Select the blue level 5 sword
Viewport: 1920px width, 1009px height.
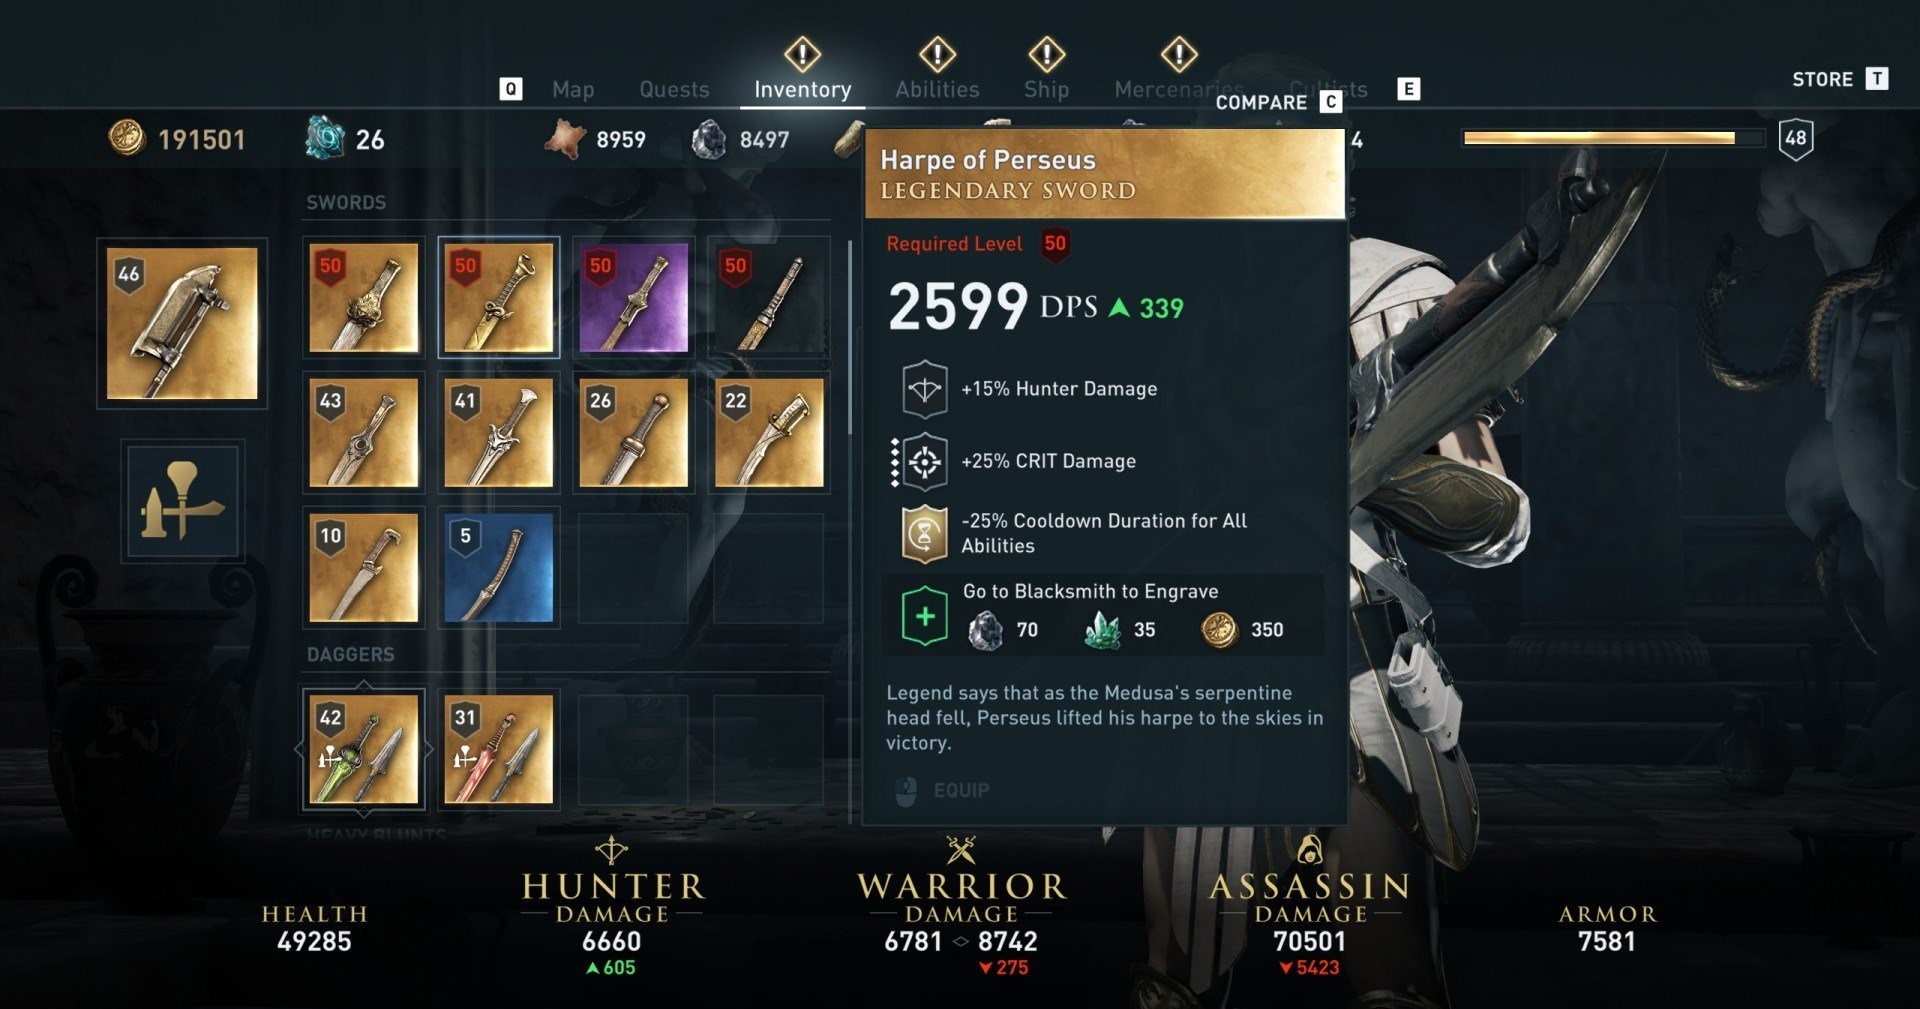tap(498, 568)
